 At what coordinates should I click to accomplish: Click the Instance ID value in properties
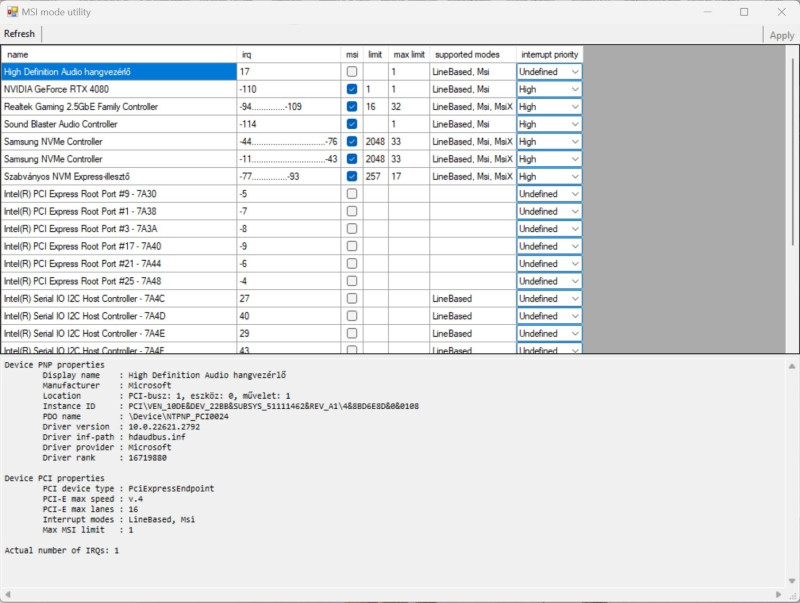tap(273, 406)
